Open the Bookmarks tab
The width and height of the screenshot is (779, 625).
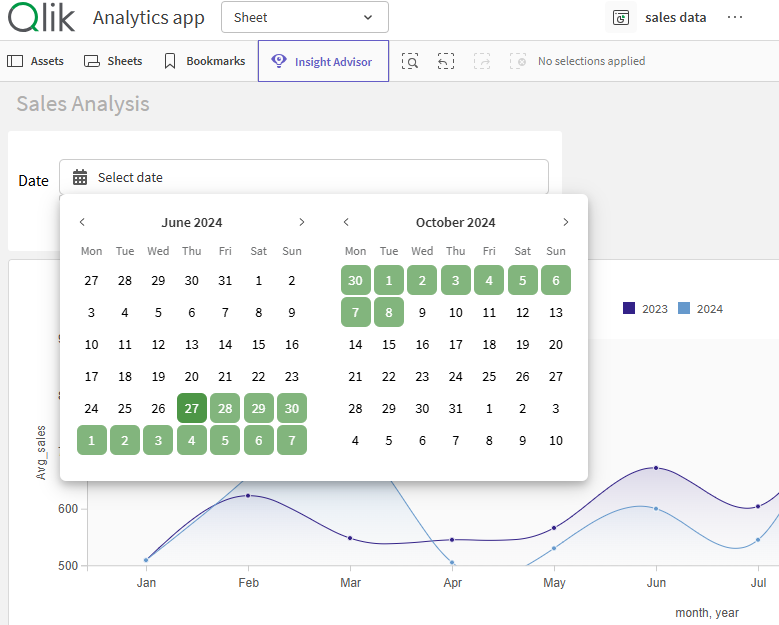click(x=204, y=61)
